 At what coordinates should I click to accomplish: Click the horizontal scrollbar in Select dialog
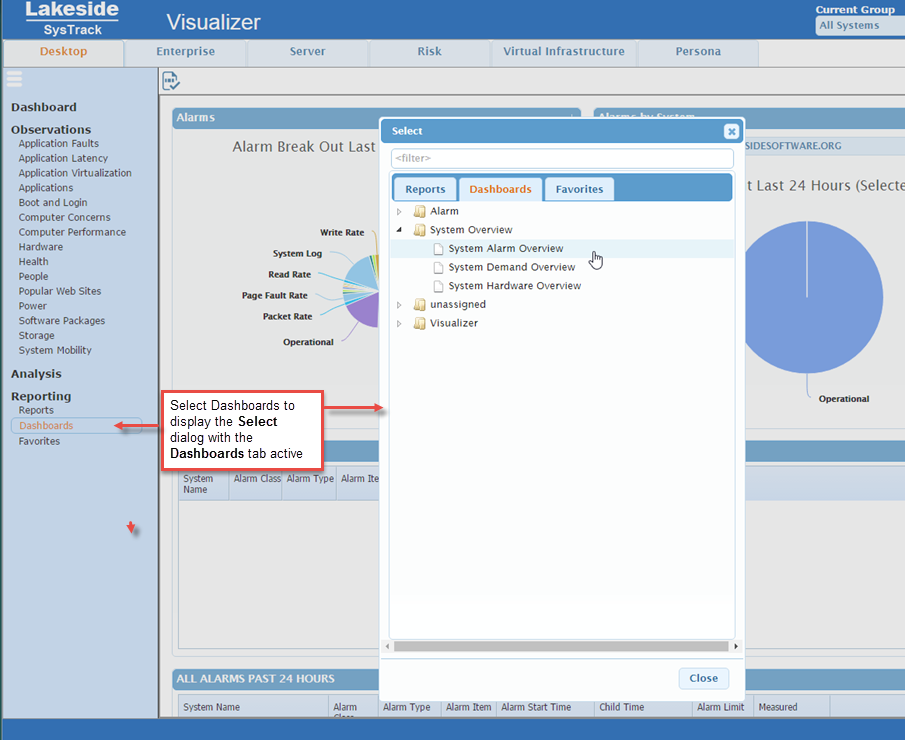pyautogui.click(x=561, y=646)
